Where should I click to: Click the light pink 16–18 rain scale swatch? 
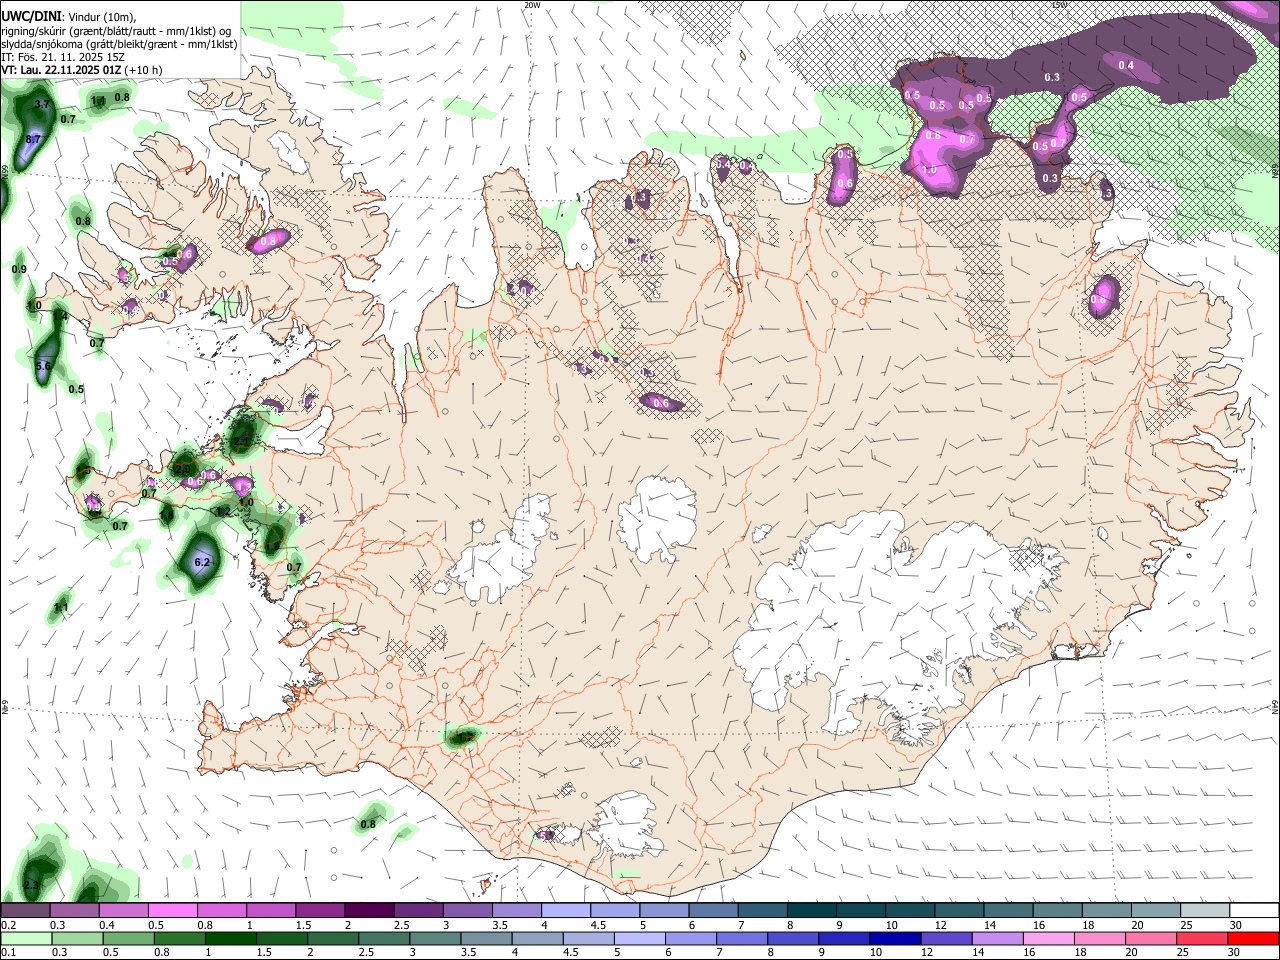click(1049, 938)
